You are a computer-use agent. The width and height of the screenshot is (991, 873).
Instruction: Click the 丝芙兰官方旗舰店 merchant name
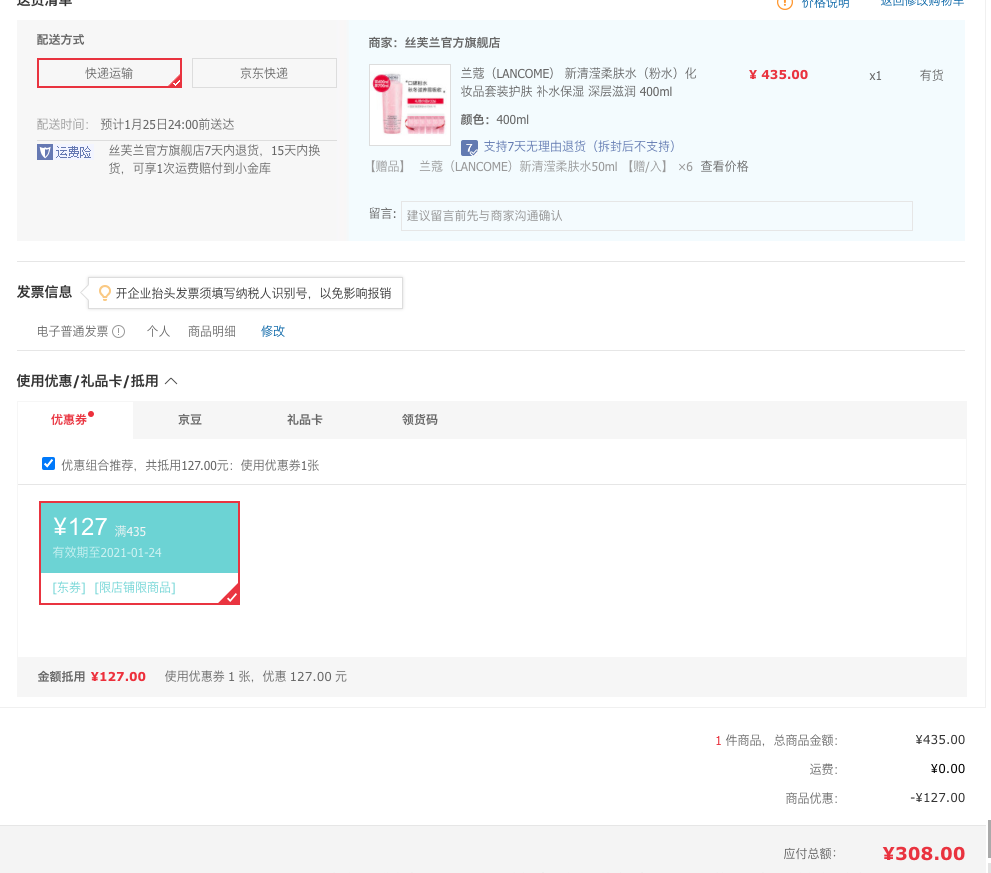coord(453,43)
